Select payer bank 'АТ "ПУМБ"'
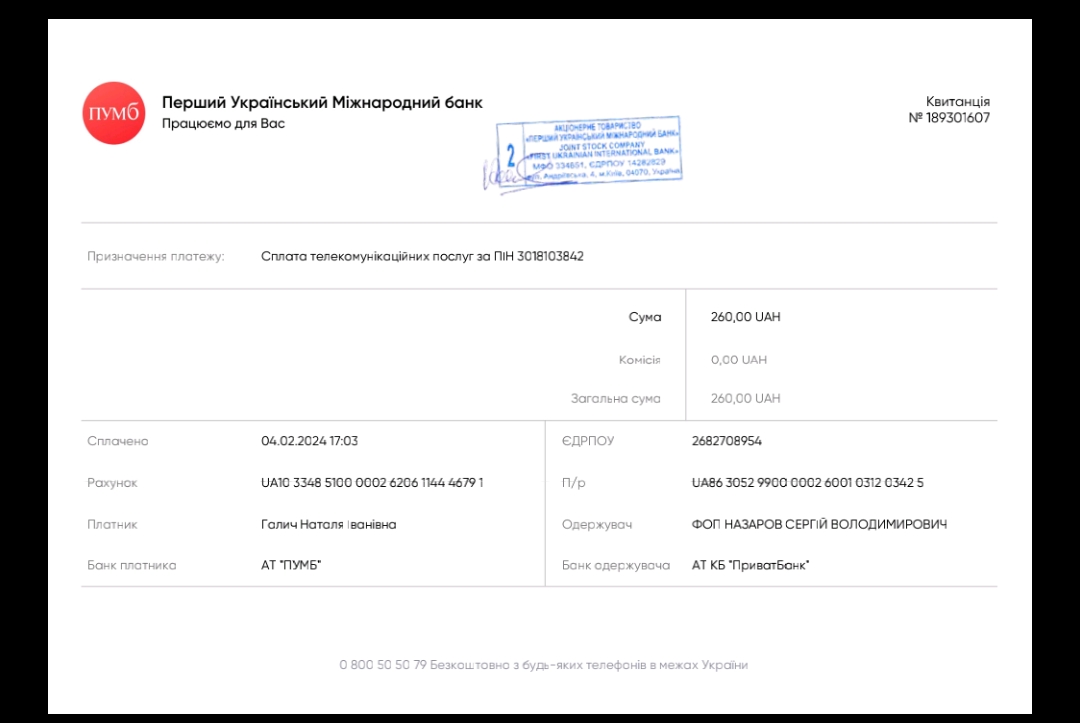The image size is (1080, 723). (x=291, y=565)
